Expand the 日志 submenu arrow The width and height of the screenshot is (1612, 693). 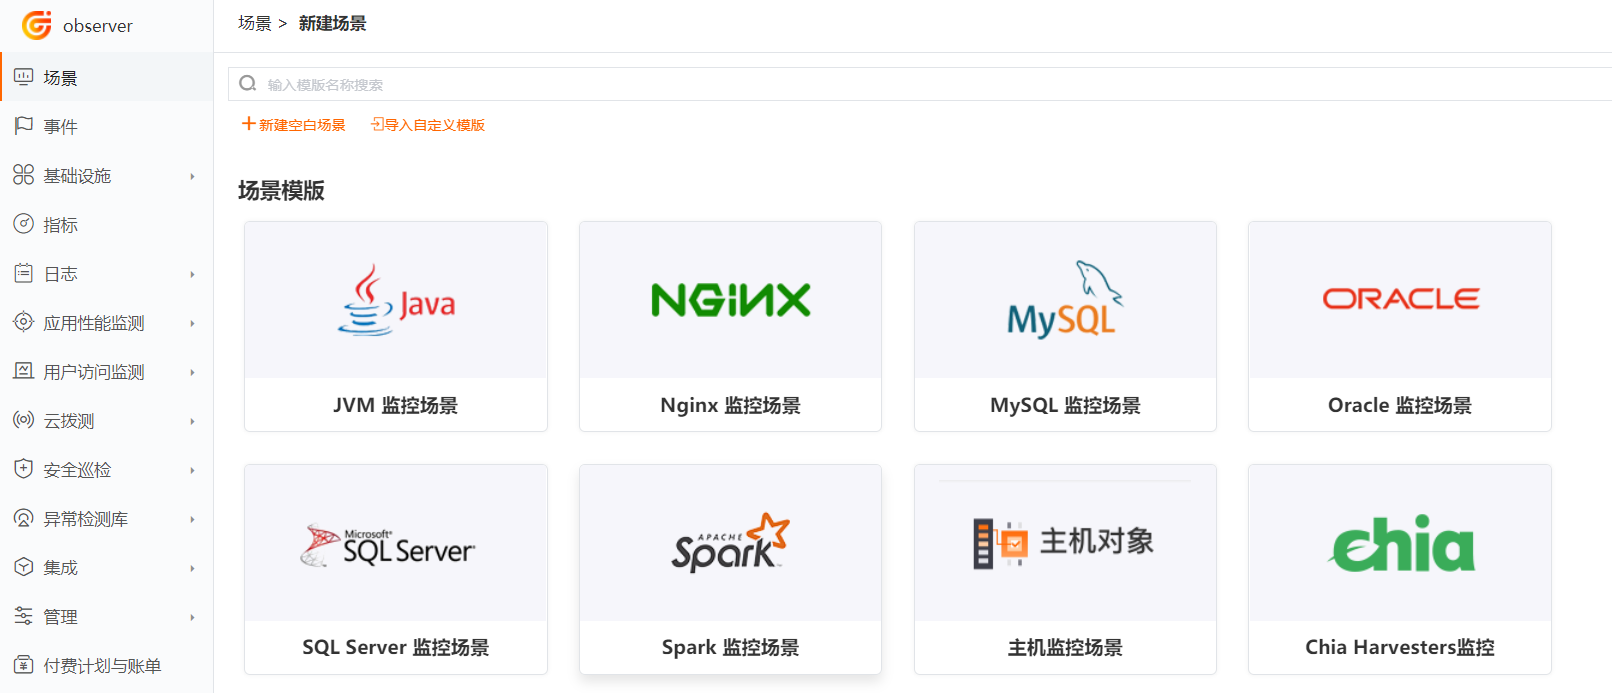click(192, 275)
